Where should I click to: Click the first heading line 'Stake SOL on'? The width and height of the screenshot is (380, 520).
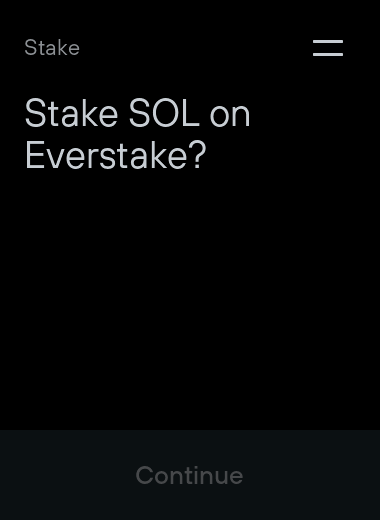[x=137, y=113]
